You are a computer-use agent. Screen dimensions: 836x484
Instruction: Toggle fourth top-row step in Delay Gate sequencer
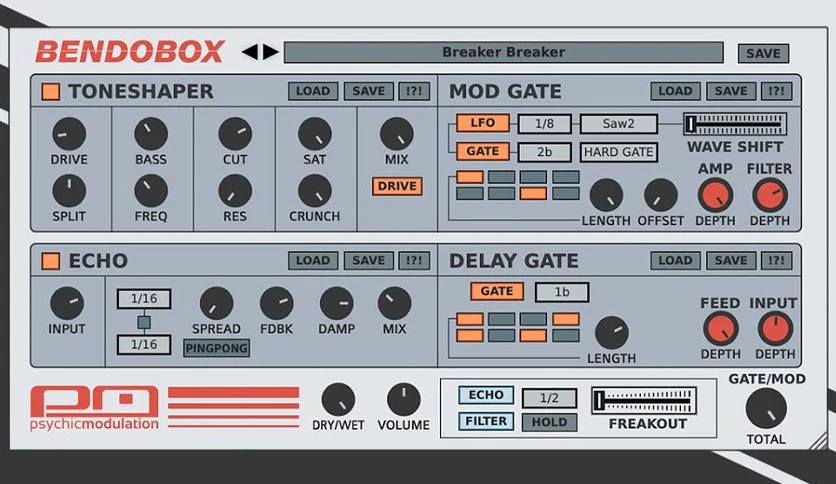[x=566, y=319]
